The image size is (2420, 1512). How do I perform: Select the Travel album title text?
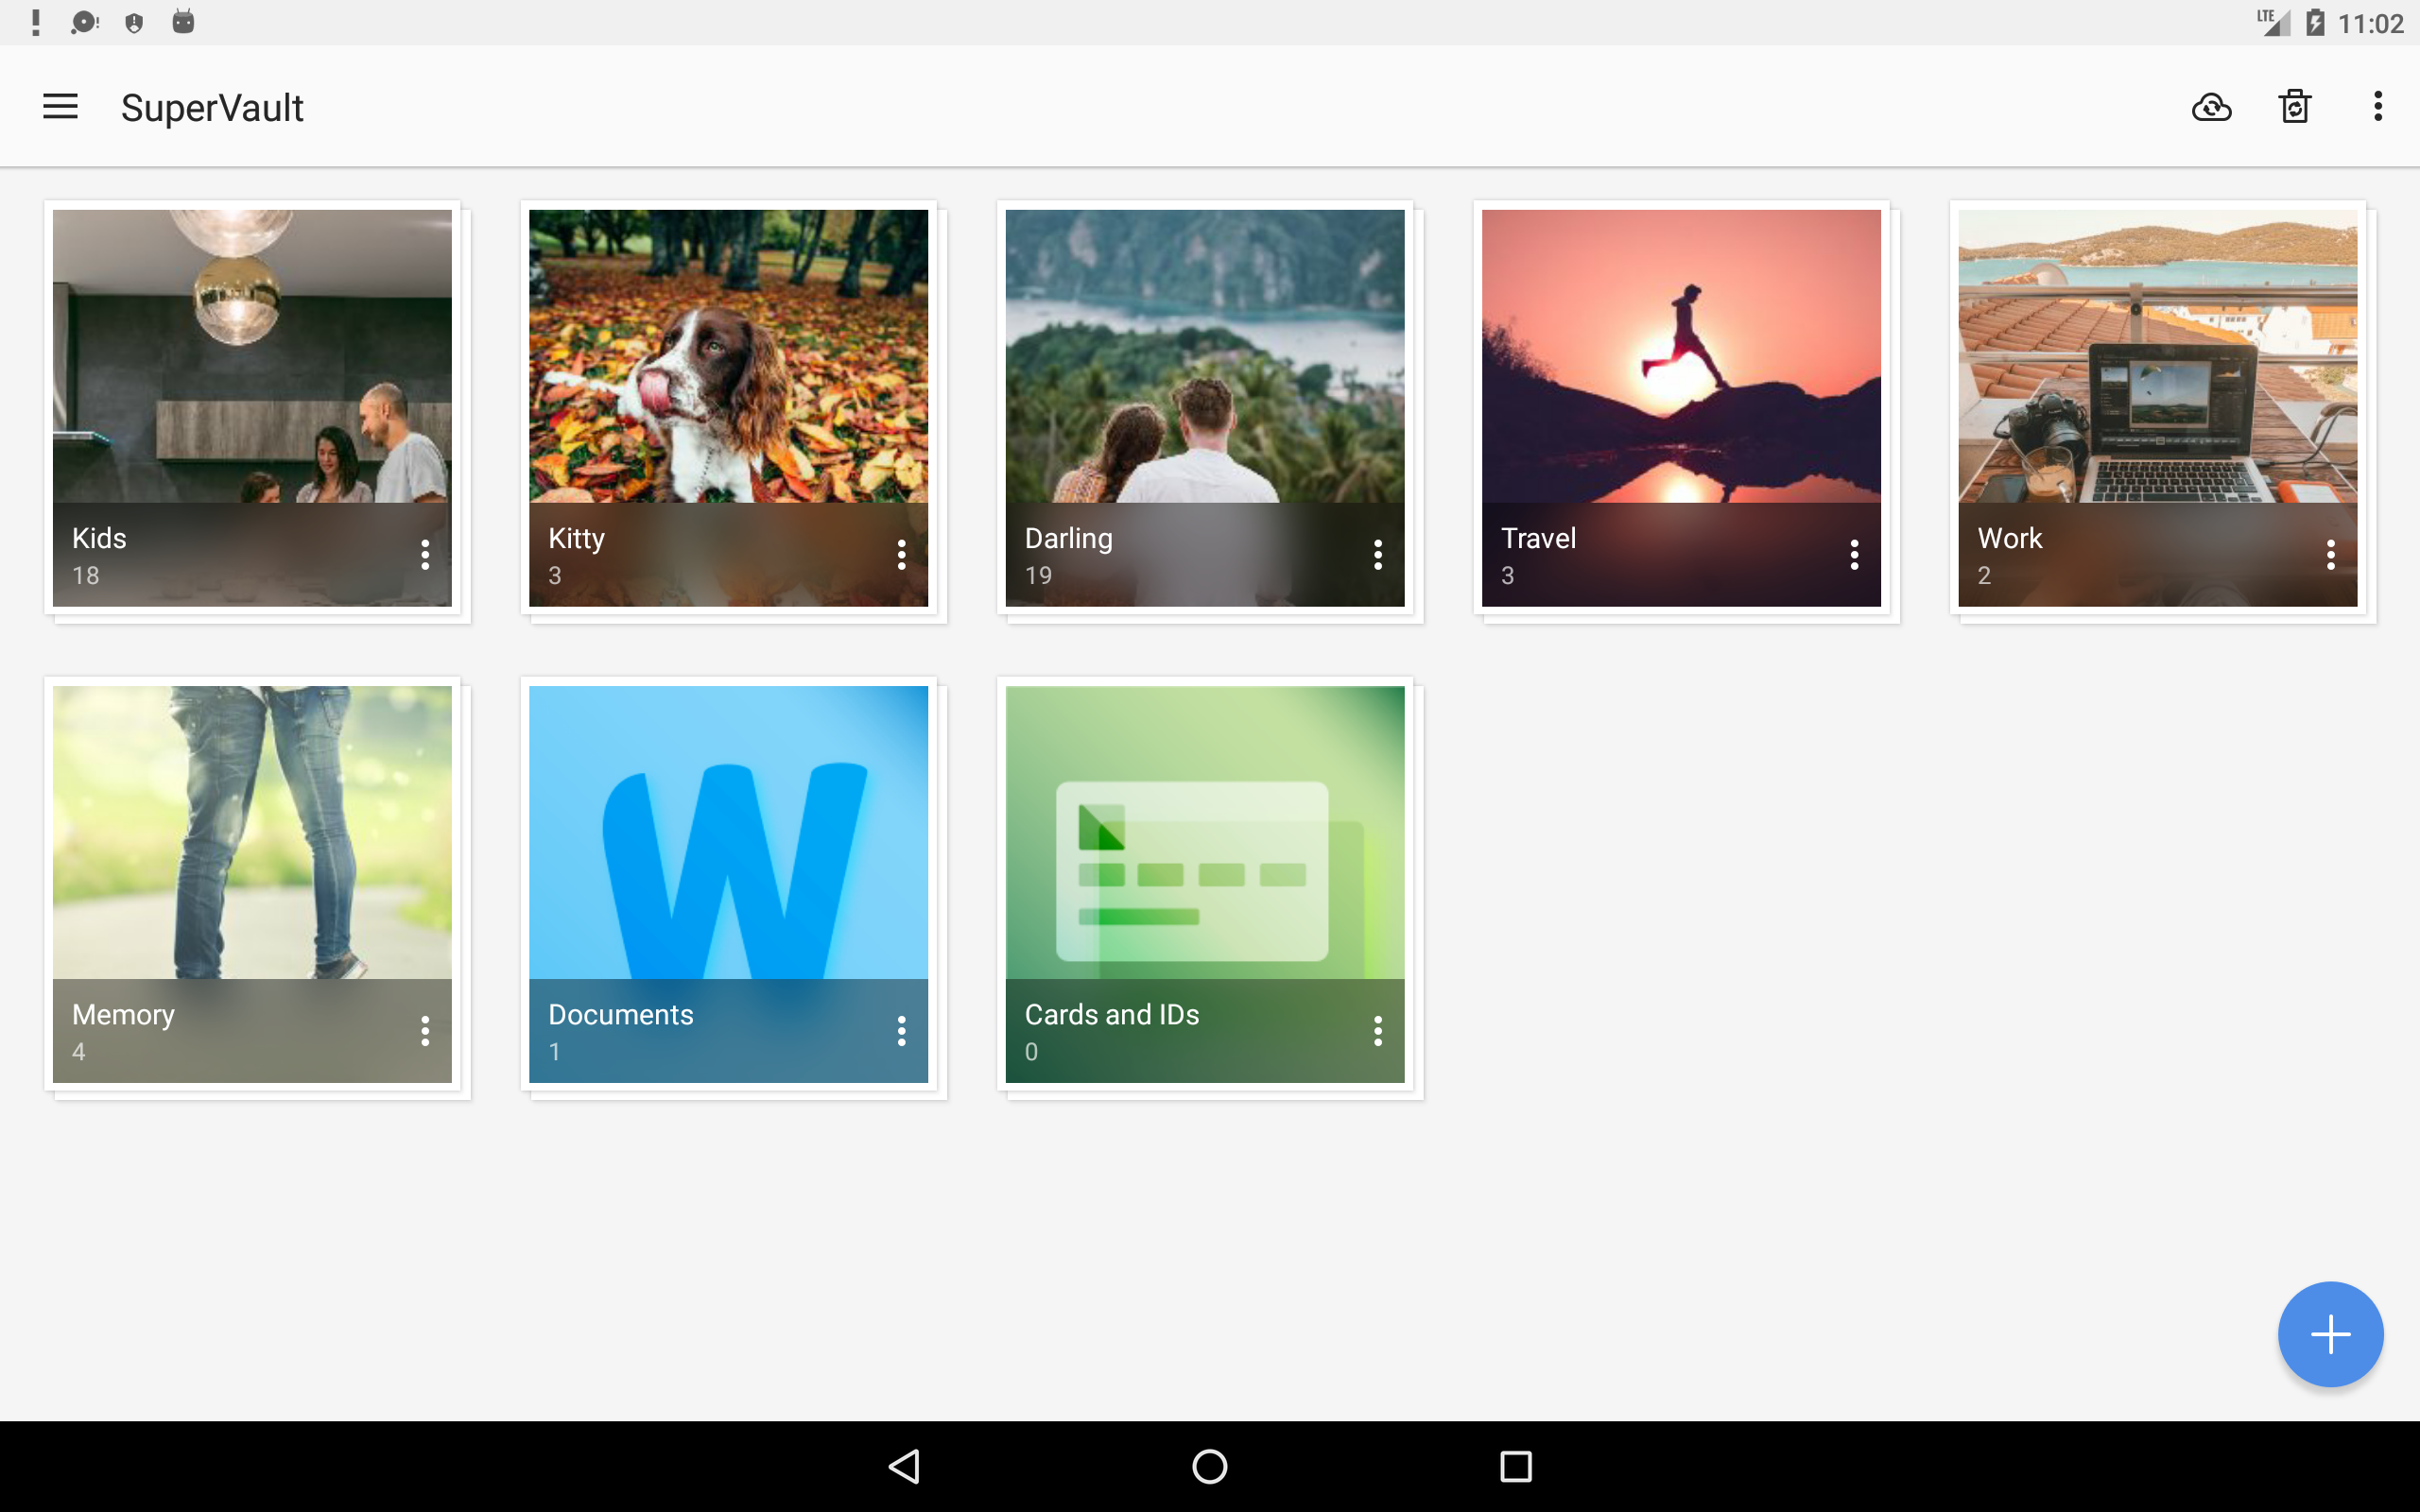(x=1538, y=538)
